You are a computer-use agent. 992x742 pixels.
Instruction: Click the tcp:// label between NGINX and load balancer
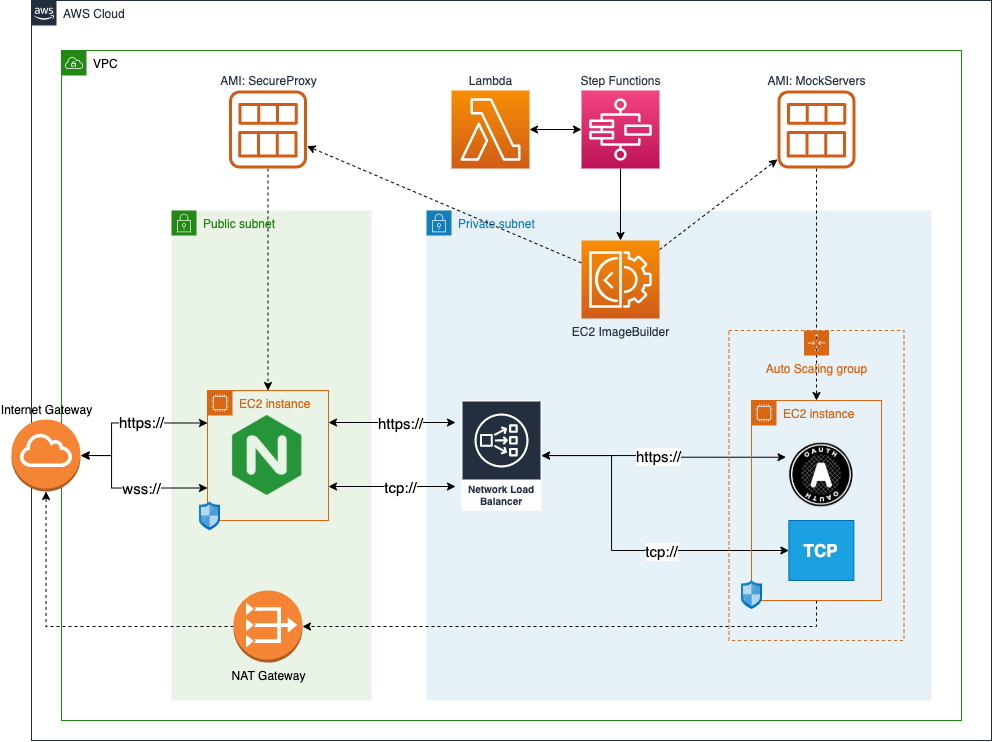pos(400,488)
